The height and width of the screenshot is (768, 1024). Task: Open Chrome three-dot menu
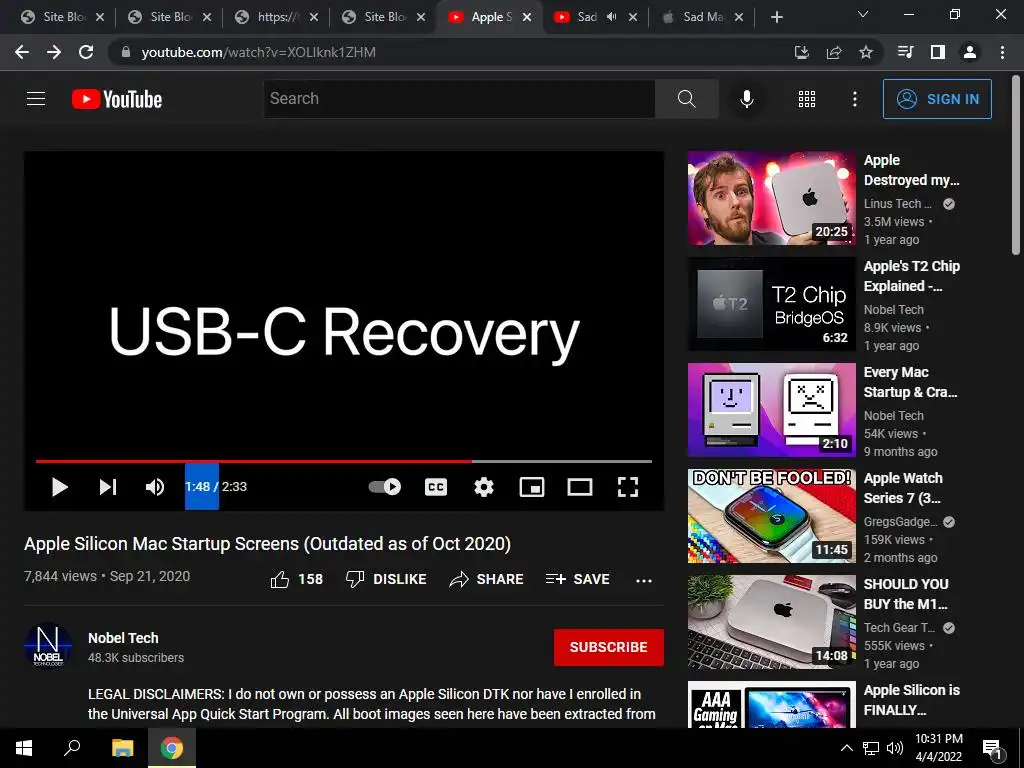pos(1002,52)
